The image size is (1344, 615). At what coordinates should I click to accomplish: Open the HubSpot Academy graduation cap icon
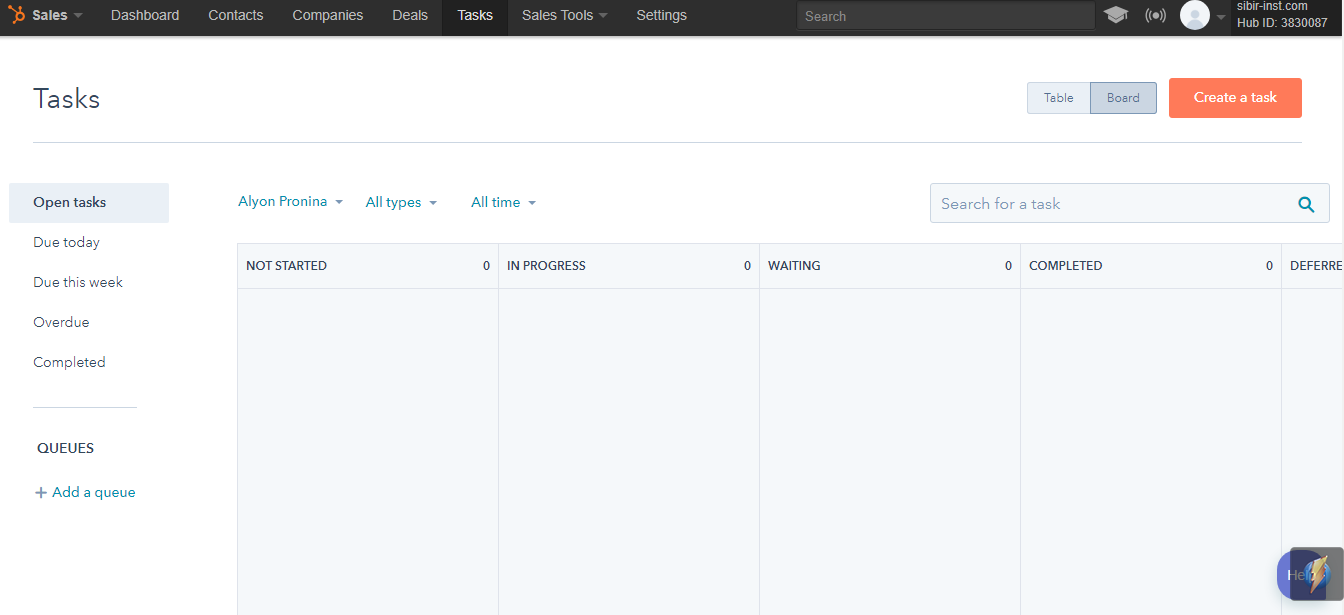pyautogui.click(x=1116, y=15)
